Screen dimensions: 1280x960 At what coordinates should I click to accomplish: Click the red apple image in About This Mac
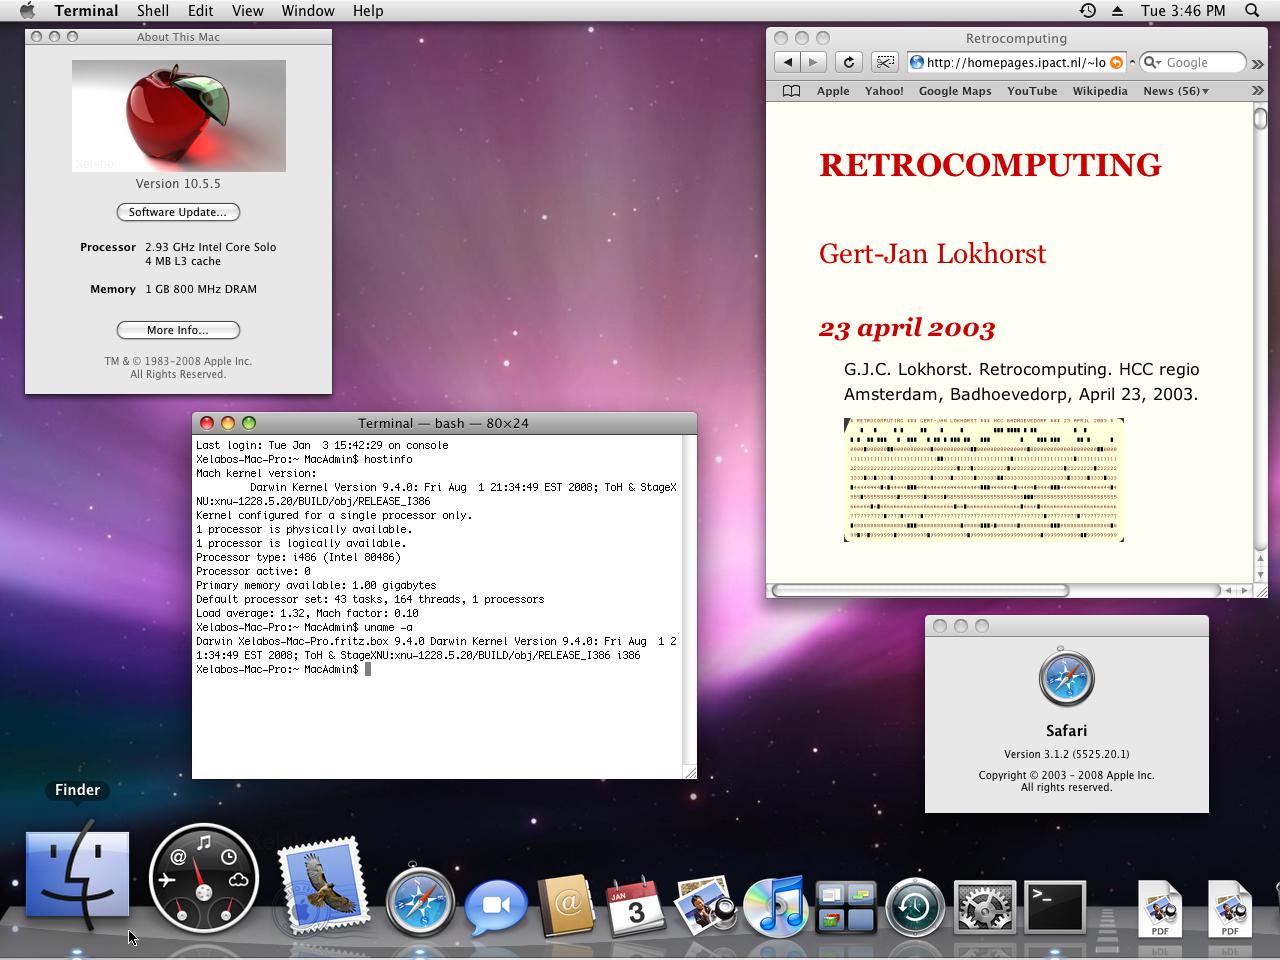[179, 116]
